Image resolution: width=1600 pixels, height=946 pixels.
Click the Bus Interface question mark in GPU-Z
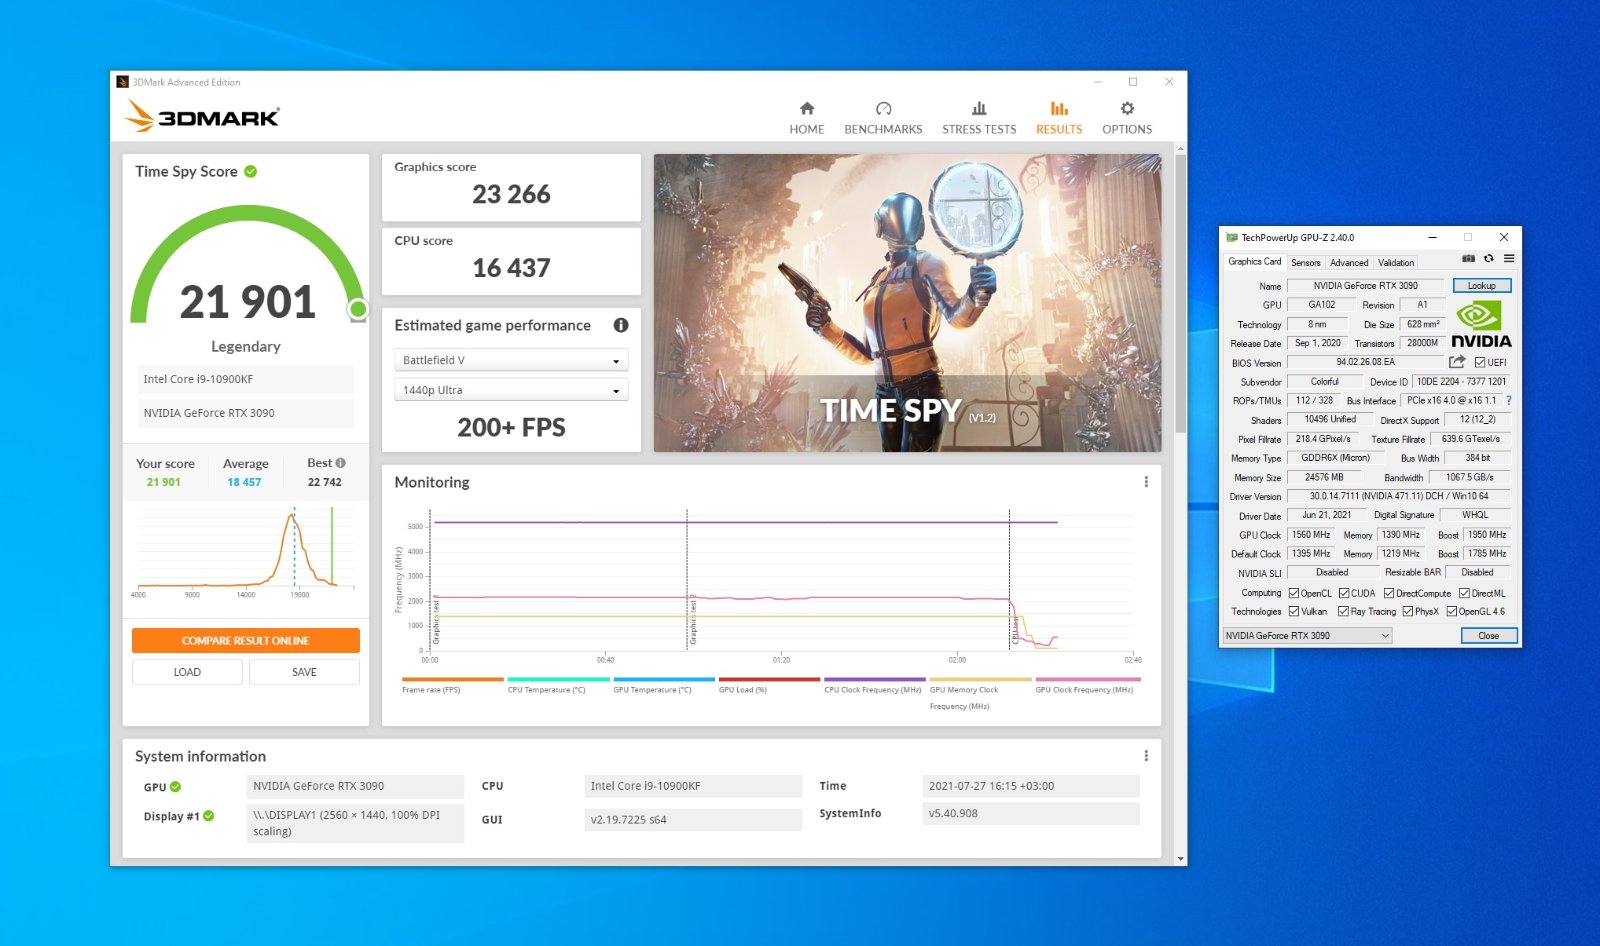click(1509, 400)
